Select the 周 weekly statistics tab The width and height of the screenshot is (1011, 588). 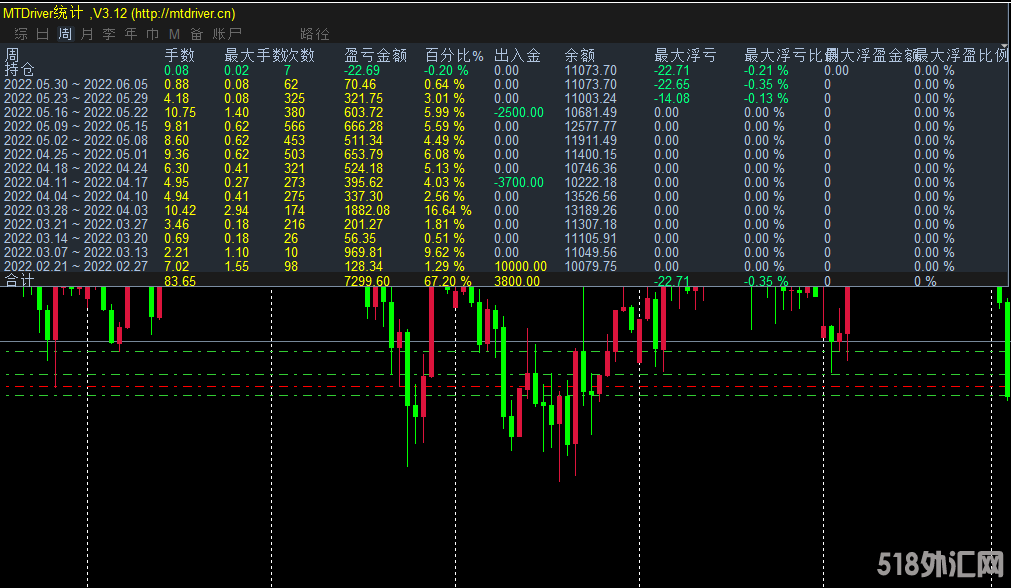(x=65, y=34)
